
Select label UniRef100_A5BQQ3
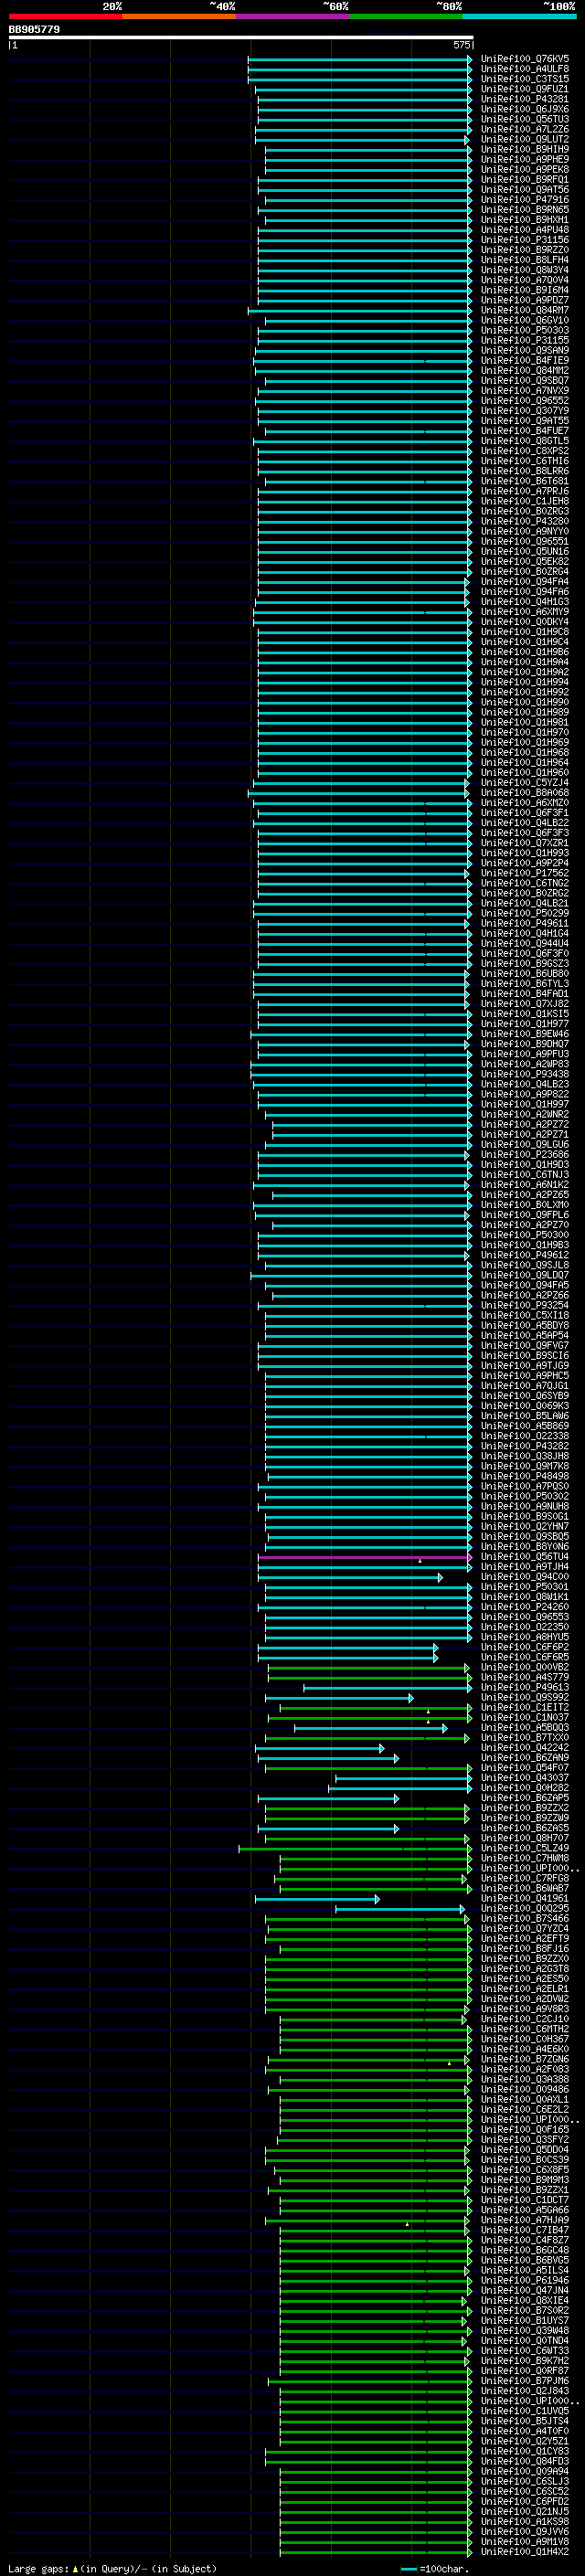pos(525,1728)
